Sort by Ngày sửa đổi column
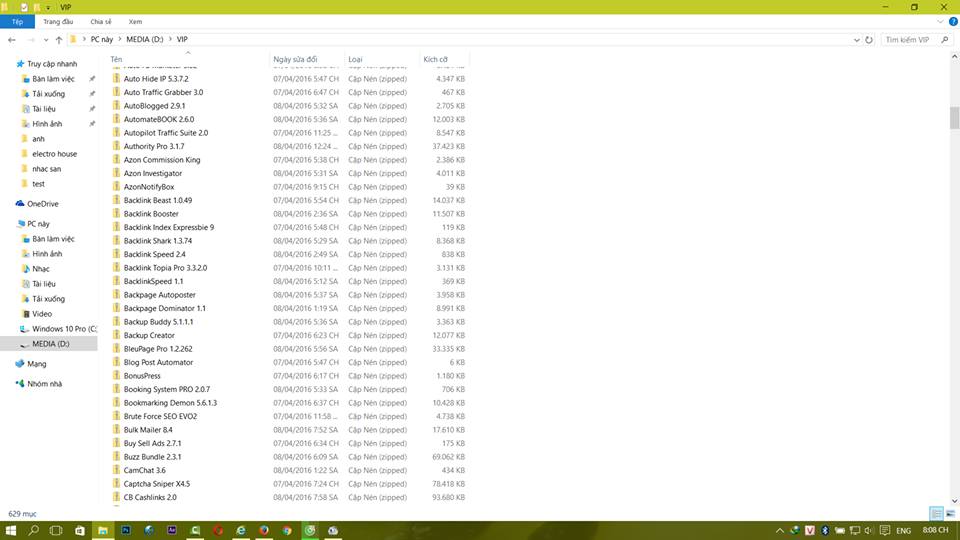Screen dimensions: 960x540 click(x=307, y=59)
